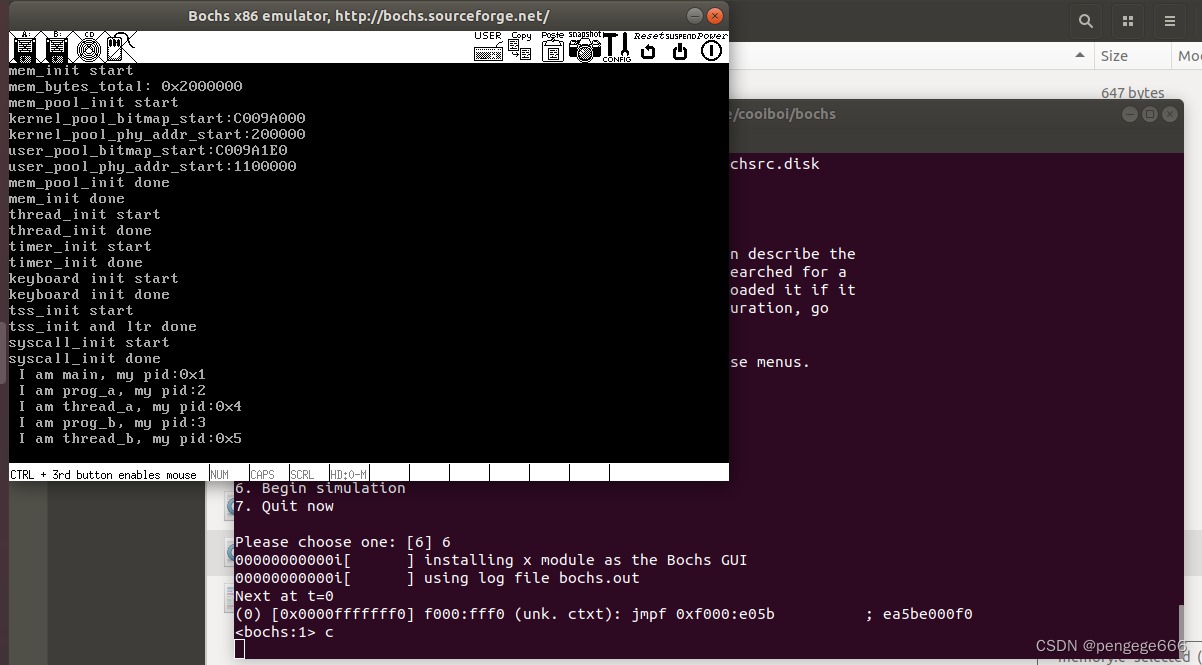Screen dimensions: 1202x665
Task: Click the terminal title '/cooiboi/bochs'
Action: (783, 114)
